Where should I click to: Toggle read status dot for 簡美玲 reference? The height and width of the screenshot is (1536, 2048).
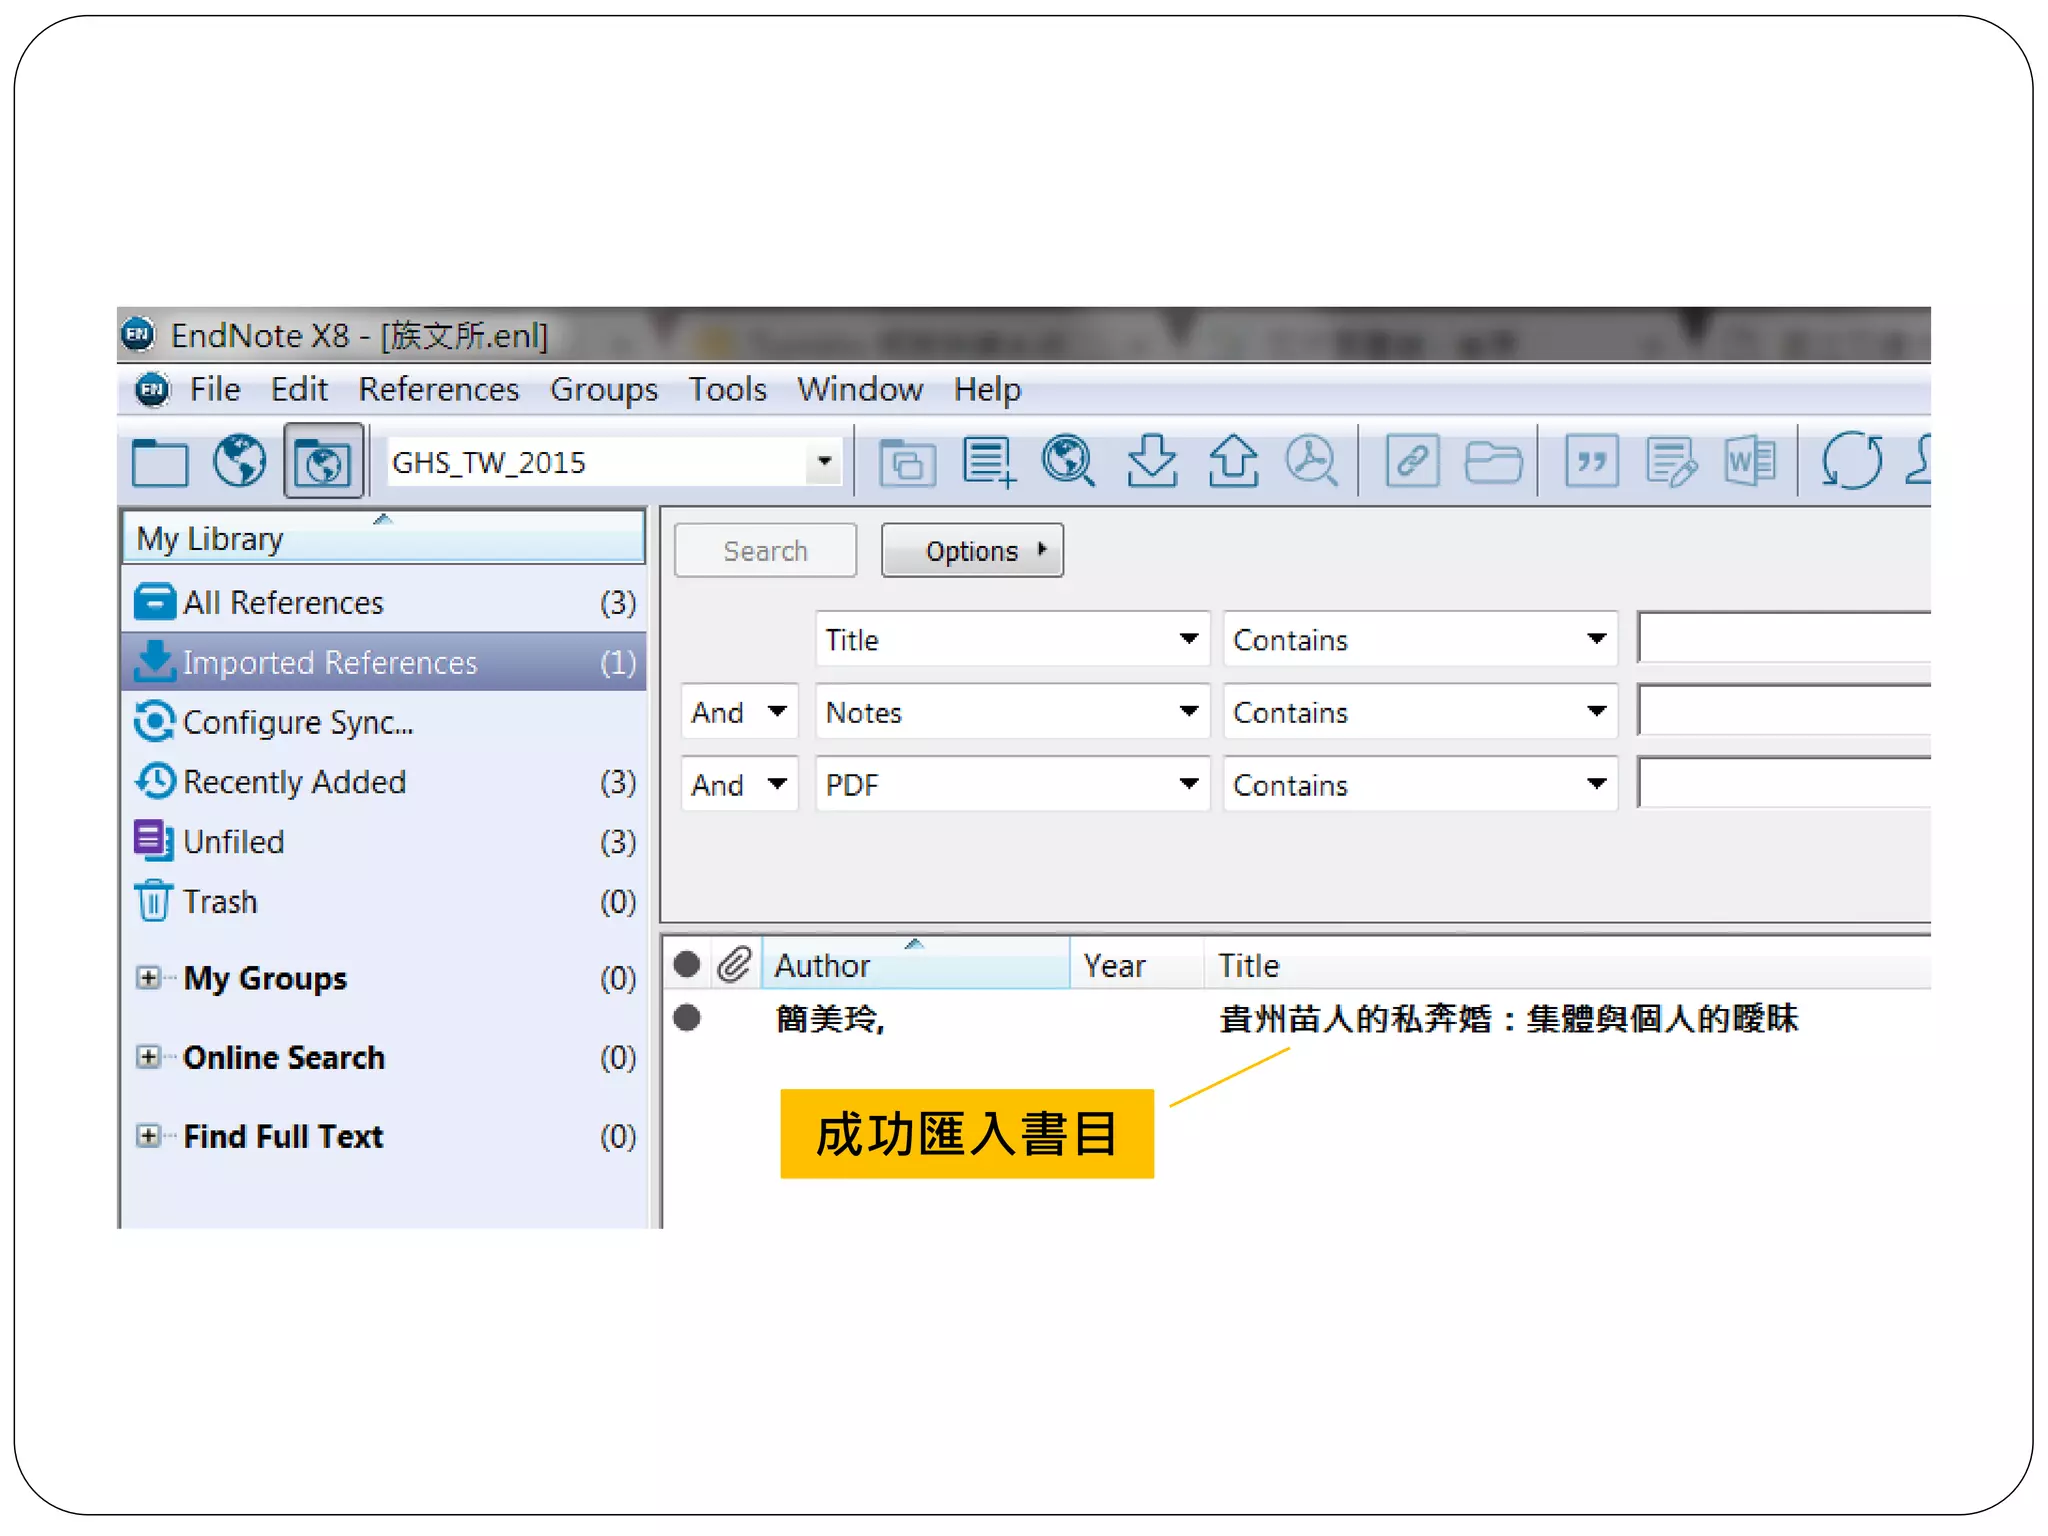tap(687, 1018)
